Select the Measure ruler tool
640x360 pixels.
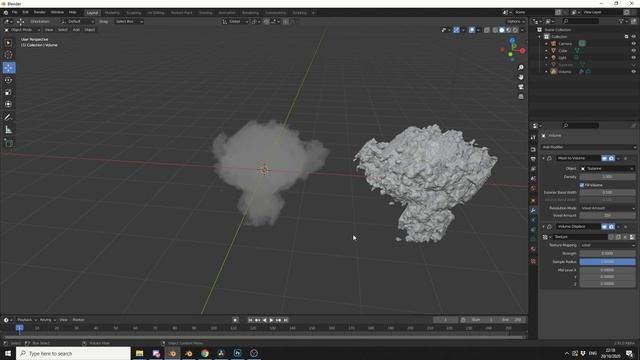(8, 130)
